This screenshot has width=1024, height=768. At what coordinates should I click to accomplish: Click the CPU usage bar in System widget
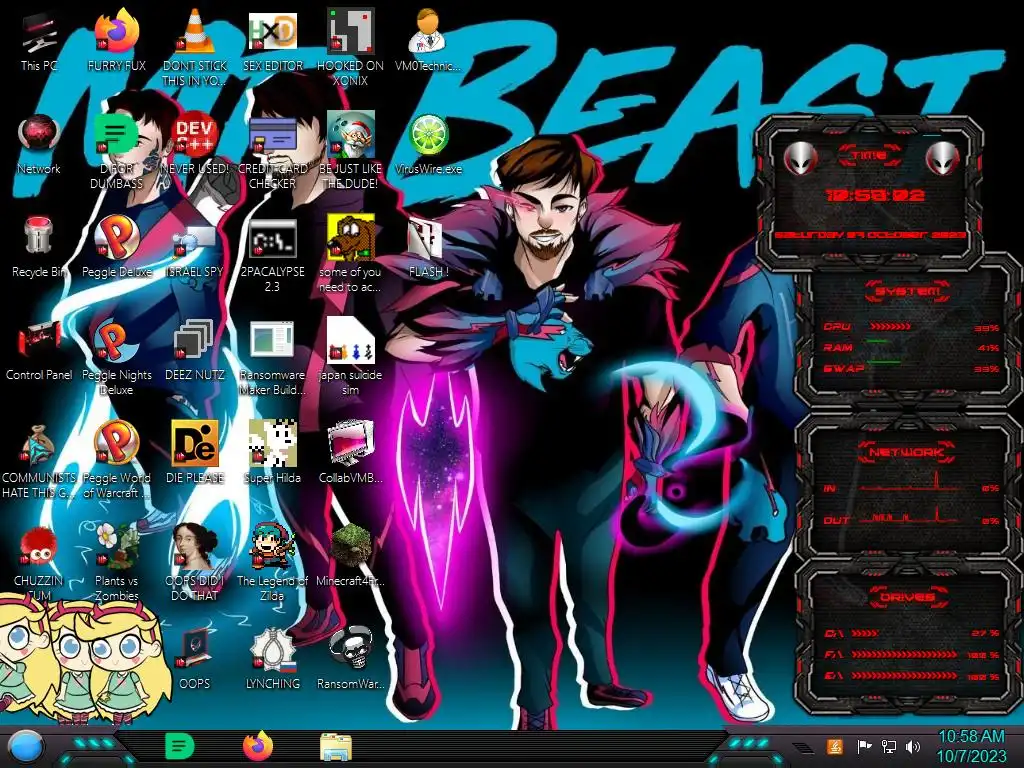pos(891,326)
